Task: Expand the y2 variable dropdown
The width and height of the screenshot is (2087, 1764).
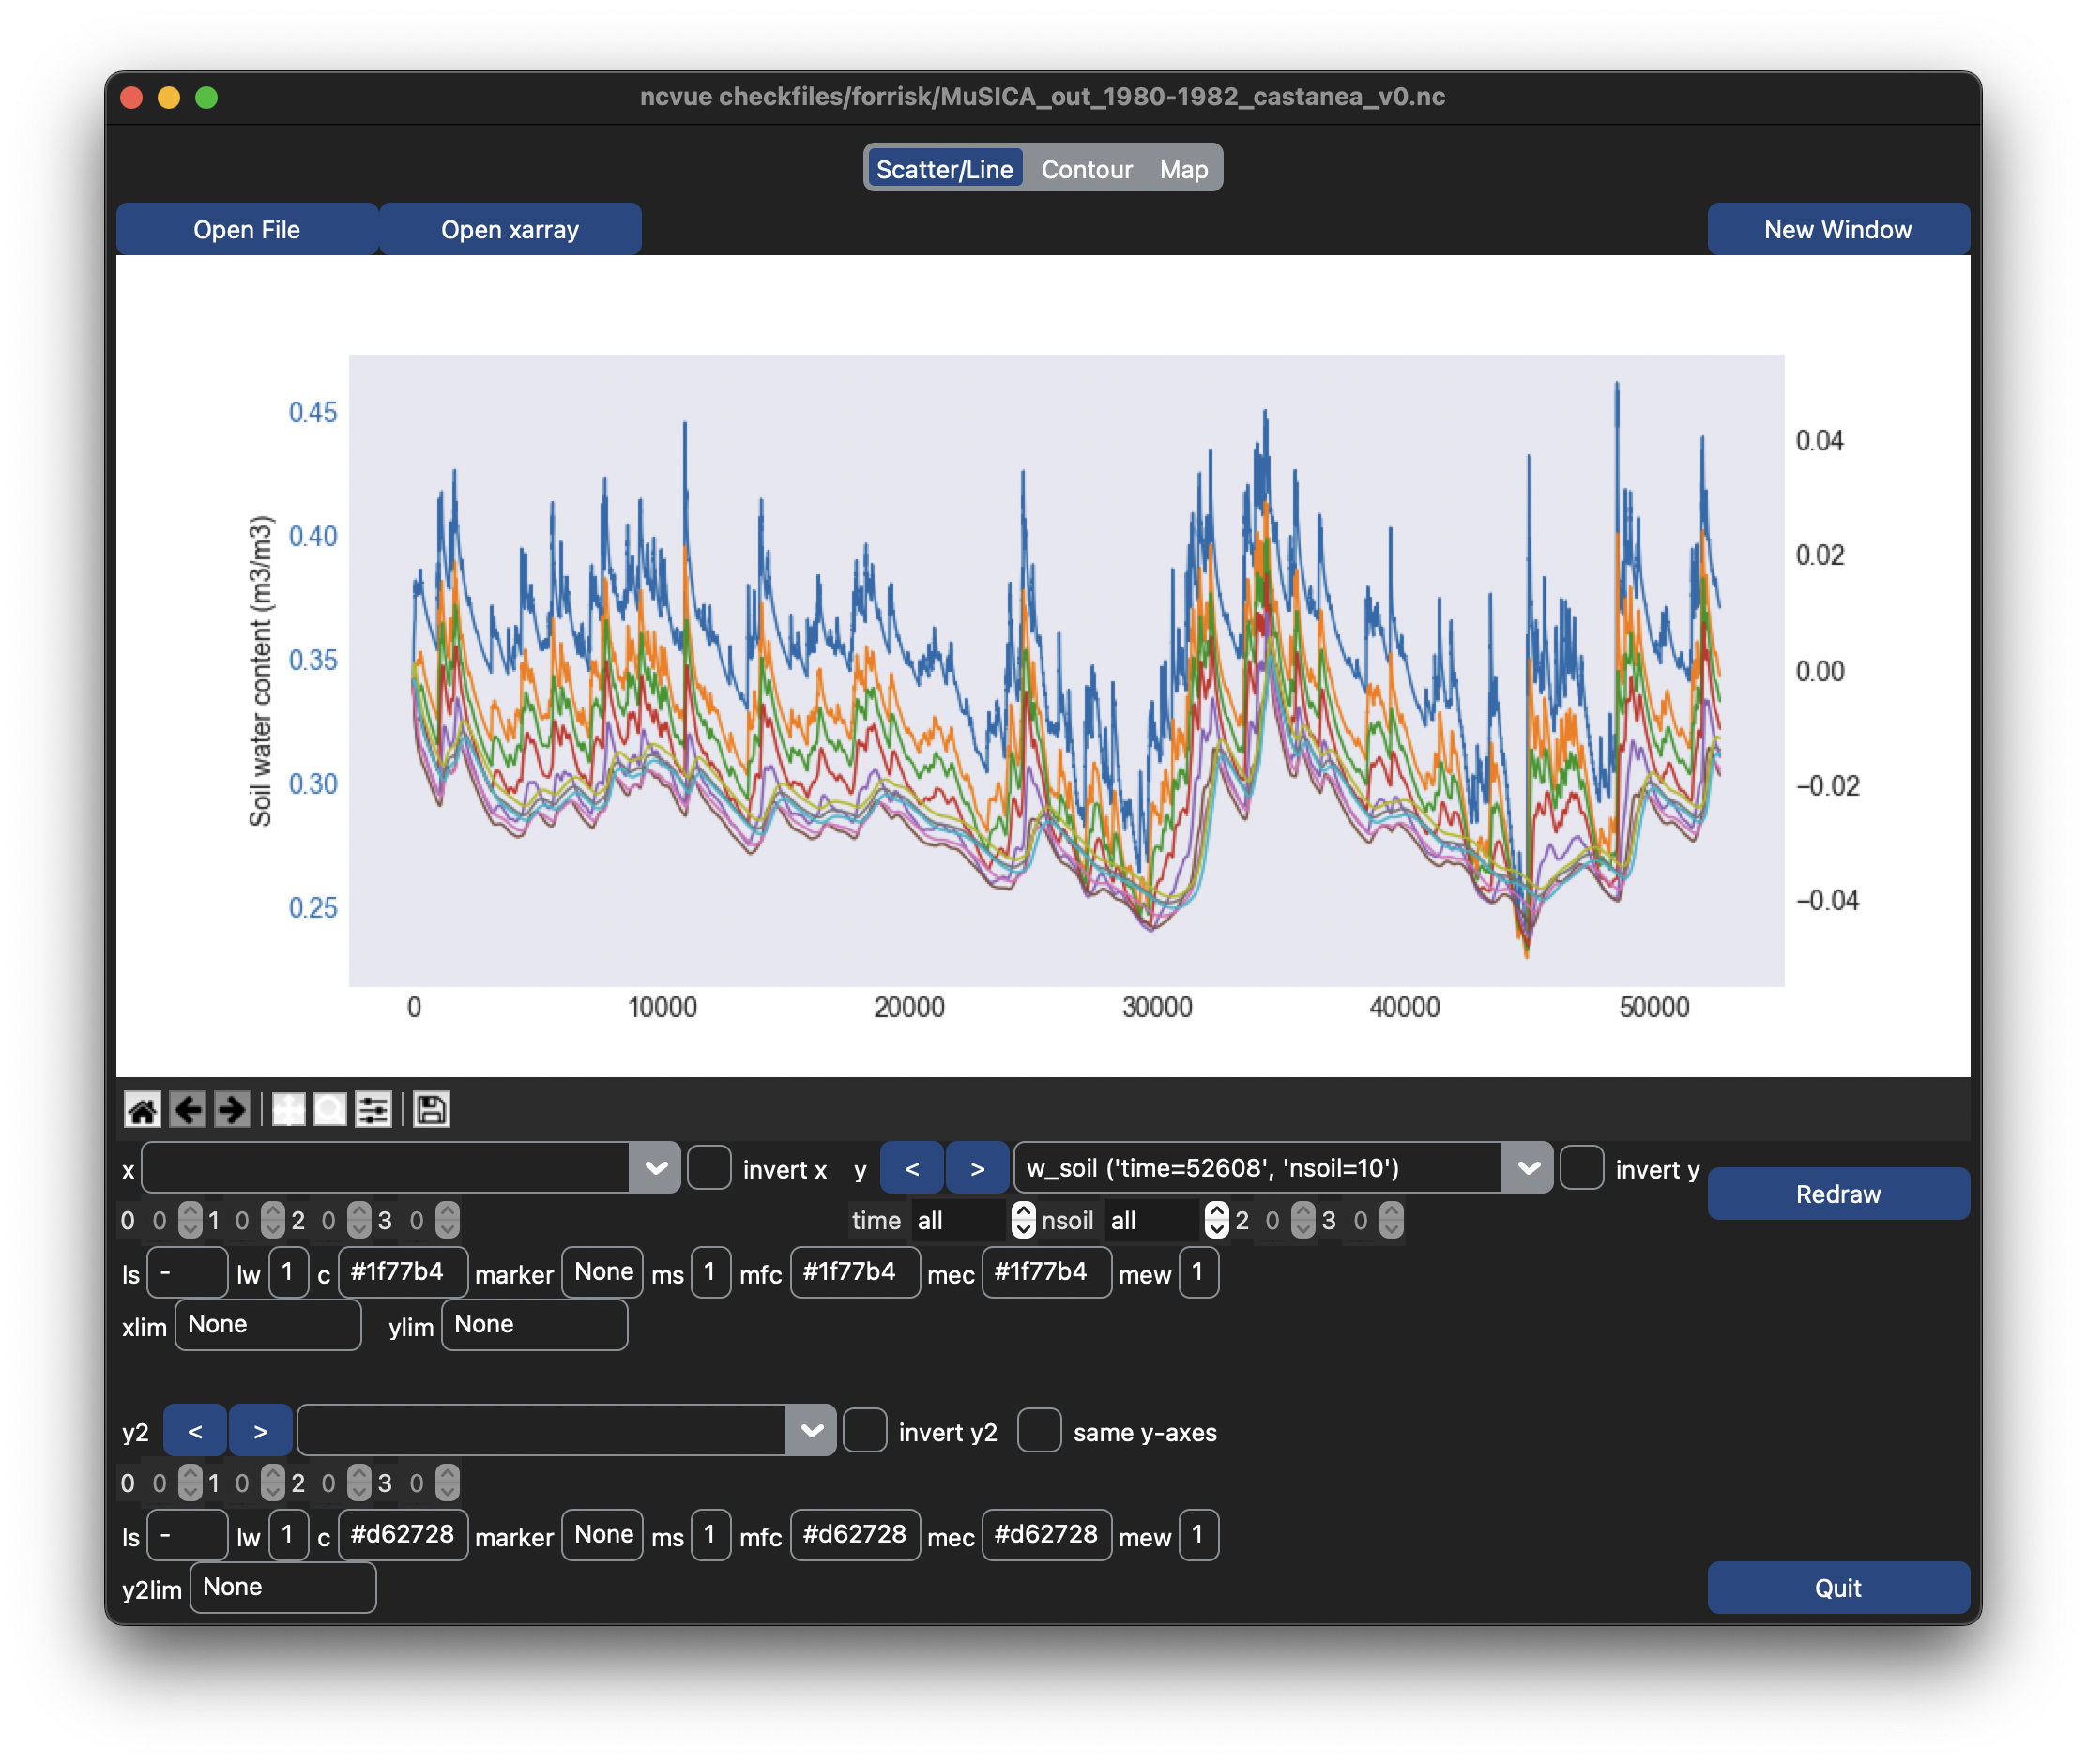Action: pyautogui.click(x=811, y=1431)
